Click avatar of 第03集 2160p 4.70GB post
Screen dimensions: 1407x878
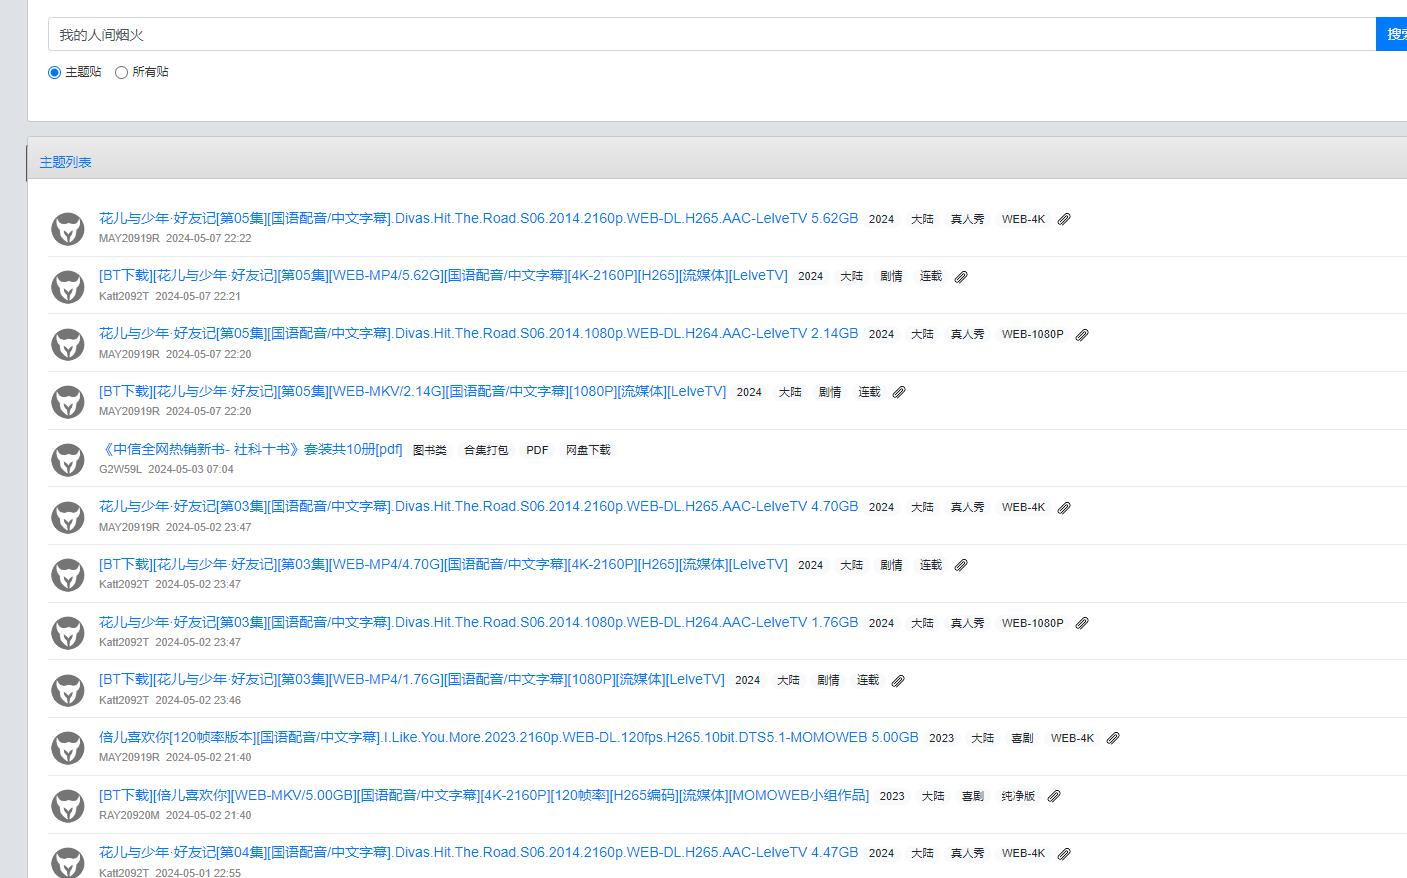(x=68, y=517)
